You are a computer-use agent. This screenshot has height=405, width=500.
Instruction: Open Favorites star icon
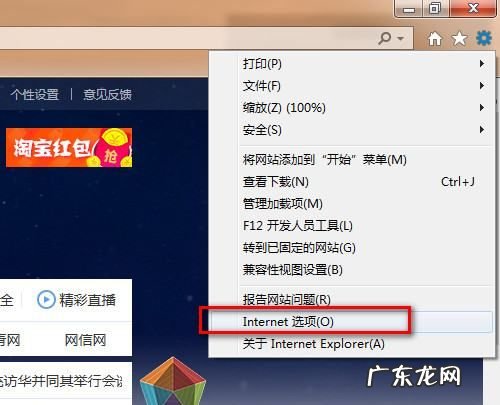pyautogui.click(x=459, y=39)
